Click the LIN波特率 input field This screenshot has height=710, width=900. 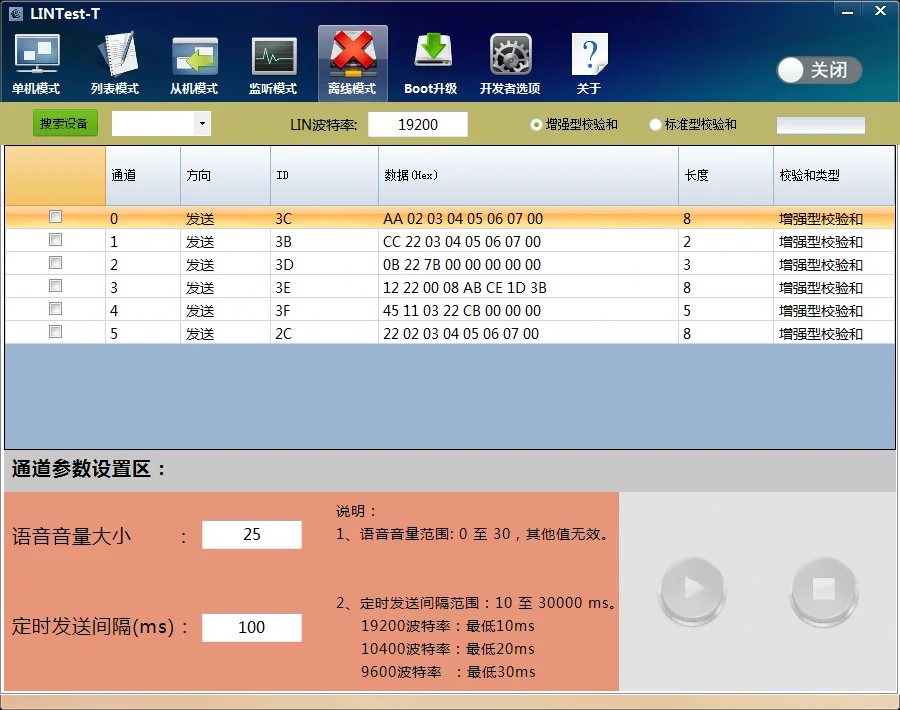coord(417,125)
